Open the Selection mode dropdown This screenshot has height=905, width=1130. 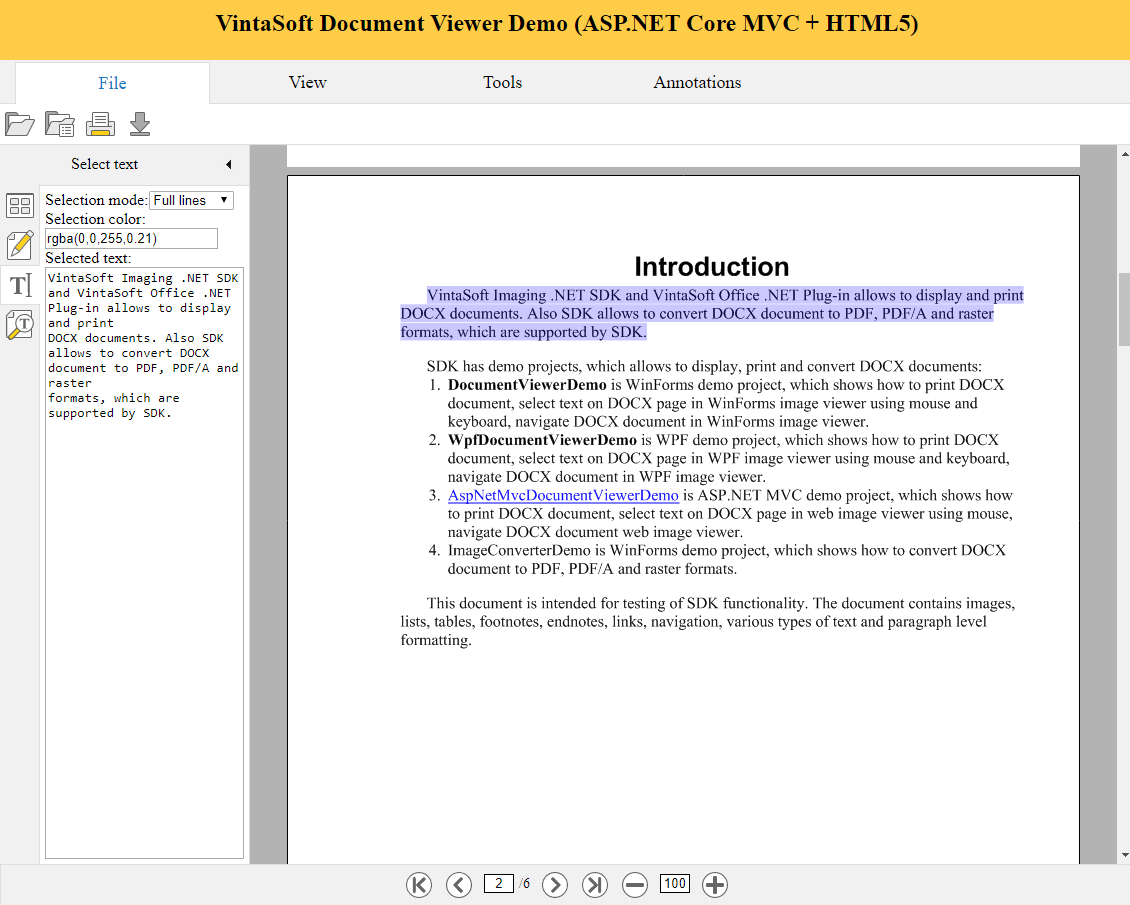pos(191,200)
